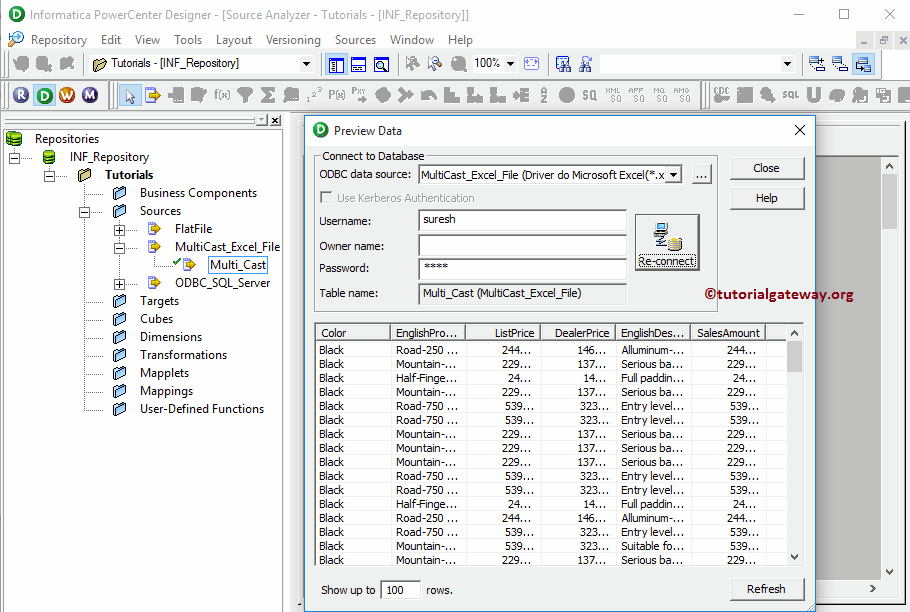
Task: Expand the FlatFile source node
Action: (120, 229)
